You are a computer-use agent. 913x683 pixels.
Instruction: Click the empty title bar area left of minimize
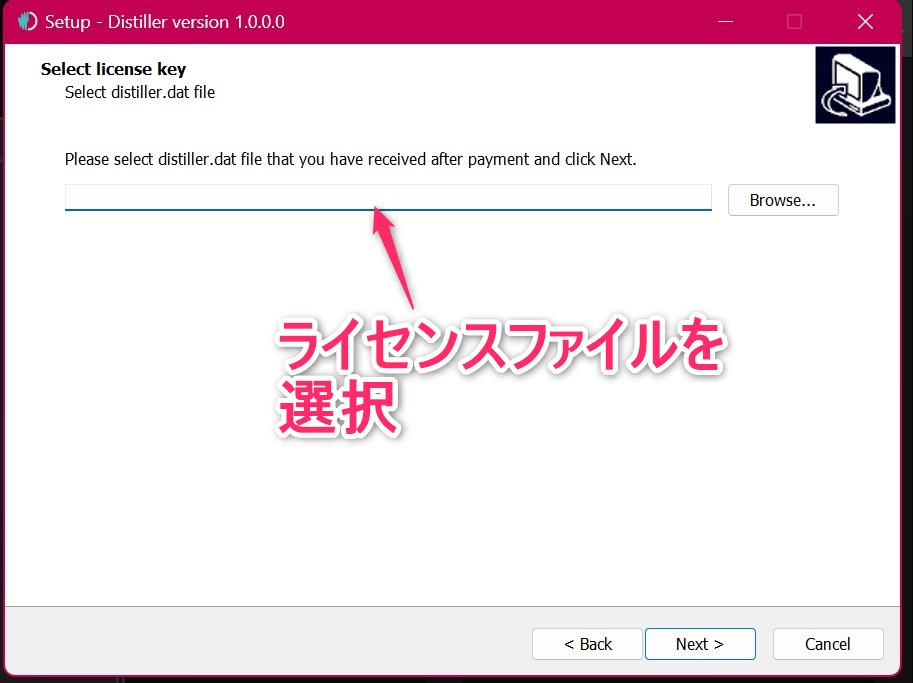click(500, 22)
